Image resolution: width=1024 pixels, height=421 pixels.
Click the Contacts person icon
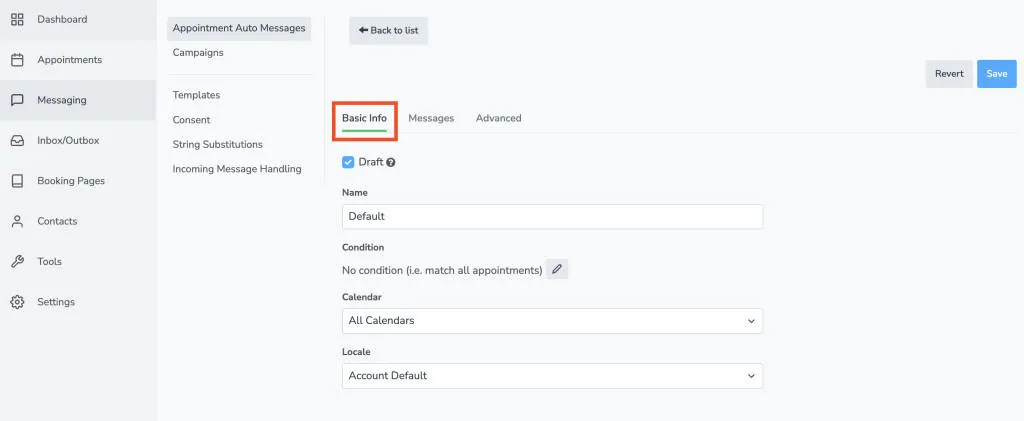[17, 221]
